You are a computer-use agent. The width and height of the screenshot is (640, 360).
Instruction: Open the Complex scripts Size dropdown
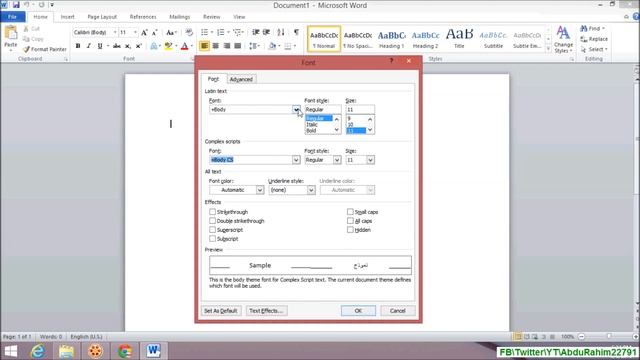(371, 160)
